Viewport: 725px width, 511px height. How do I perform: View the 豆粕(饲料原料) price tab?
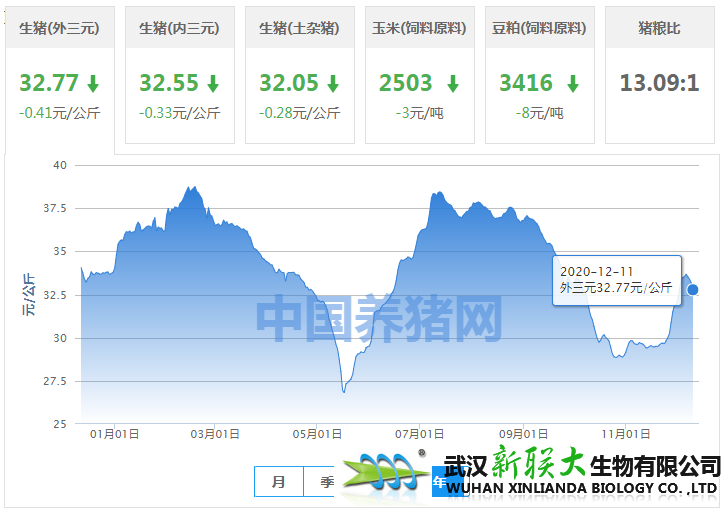point(539,28)
